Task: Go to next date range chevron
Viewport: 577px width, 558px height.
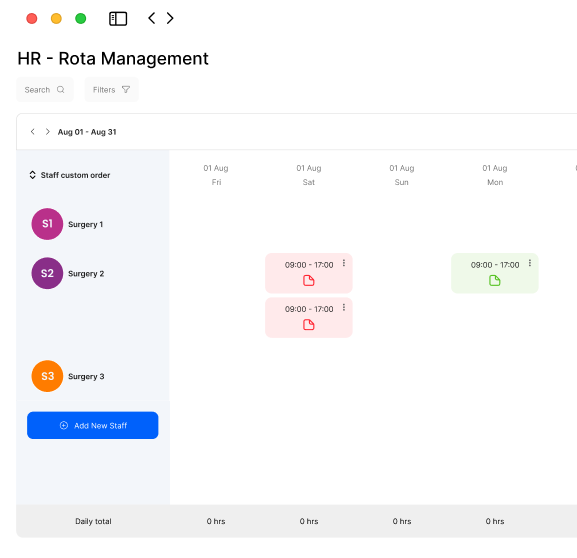Action: click(47, 131)
